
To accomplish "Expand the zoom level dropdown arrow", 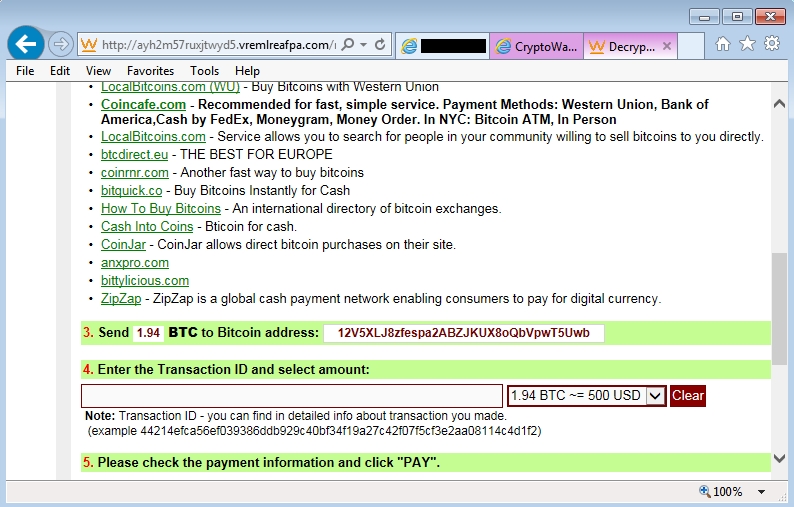I will (x=762, y=492).
